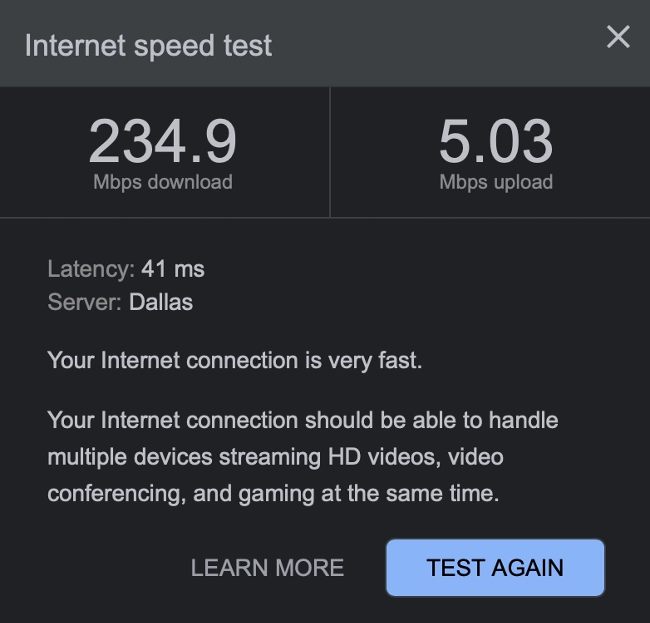Close the Internet speed test dialog
This screenshot has height=623, width=650.
coord(618,38)
